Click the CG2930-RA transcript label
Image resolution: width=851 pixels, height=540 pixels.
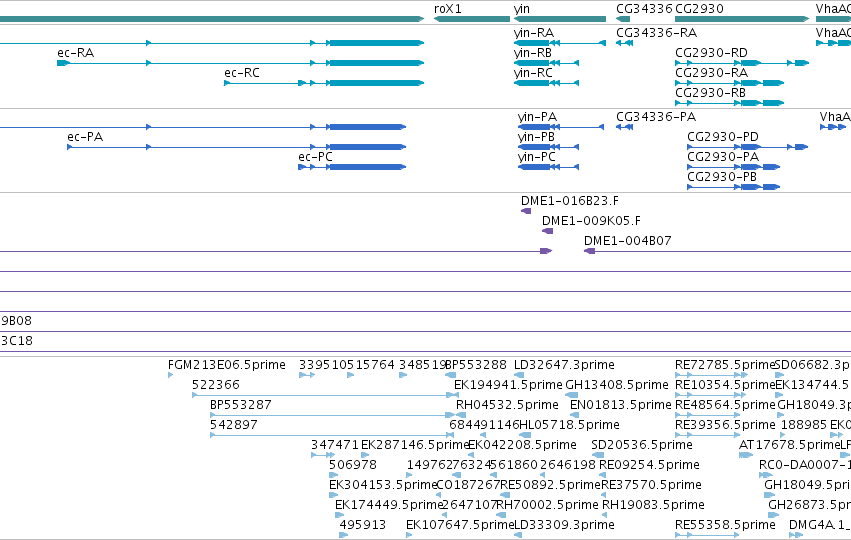[x=712, y=73]
